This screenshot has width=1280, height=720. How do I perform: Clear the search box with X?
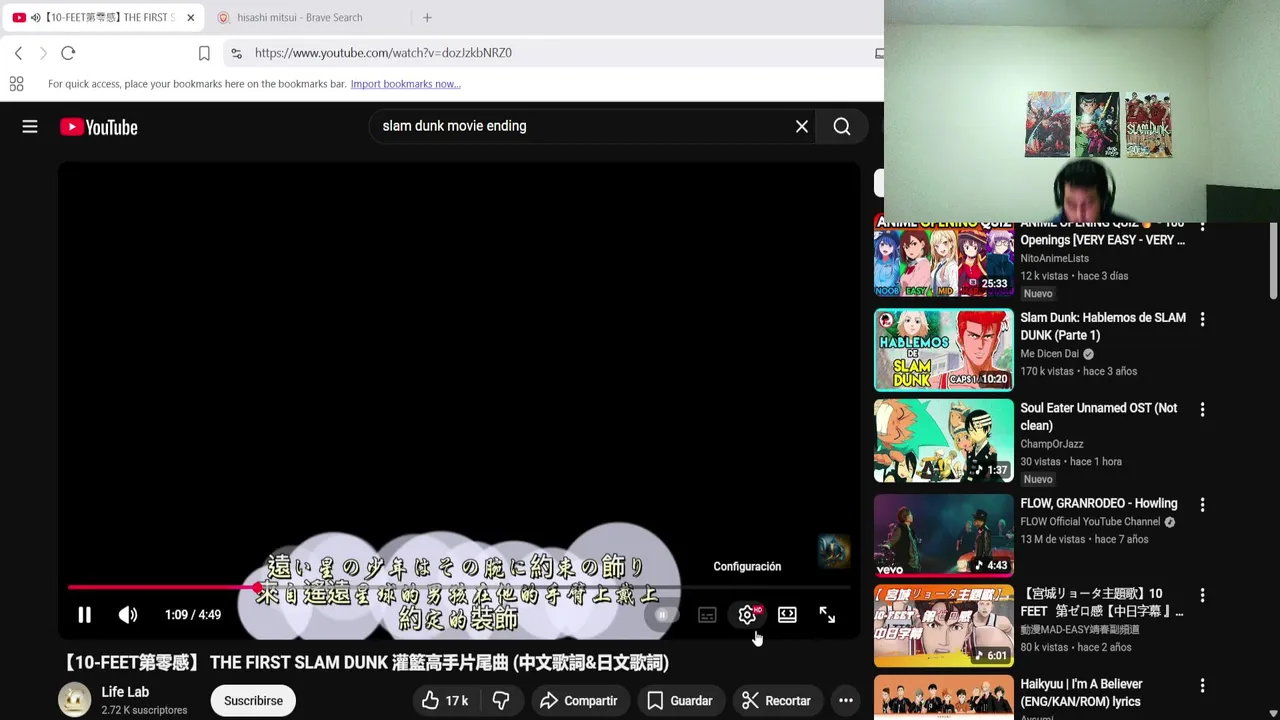point(802,127)
